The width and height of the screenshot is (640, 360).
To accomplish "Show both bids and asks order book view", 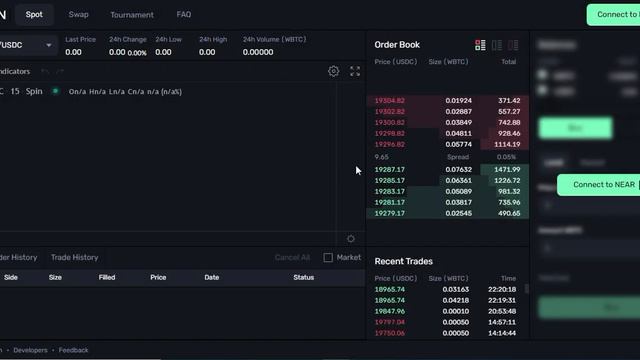I will tap(480, 45).
